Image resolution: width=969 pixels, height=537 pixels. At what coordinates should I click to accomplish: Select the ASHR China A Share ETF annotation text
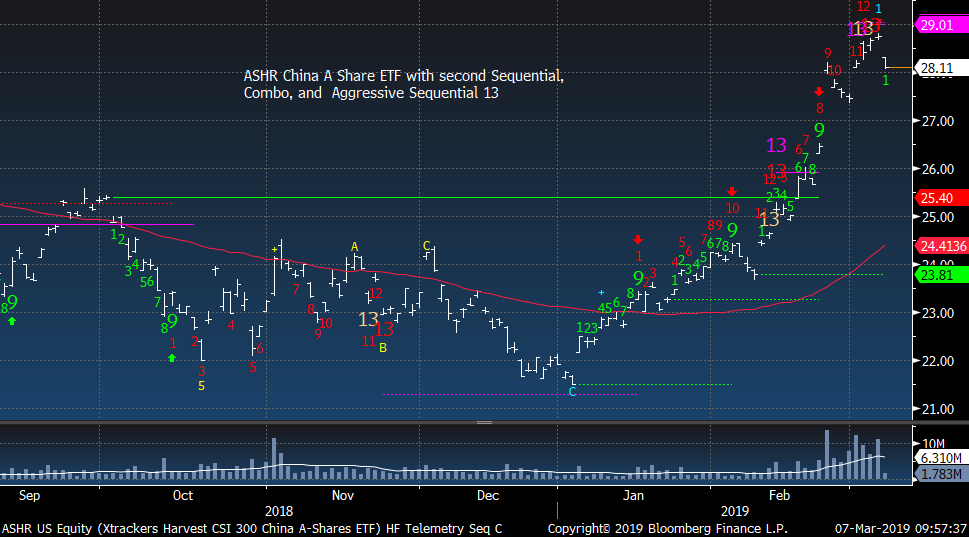[404, 85]
